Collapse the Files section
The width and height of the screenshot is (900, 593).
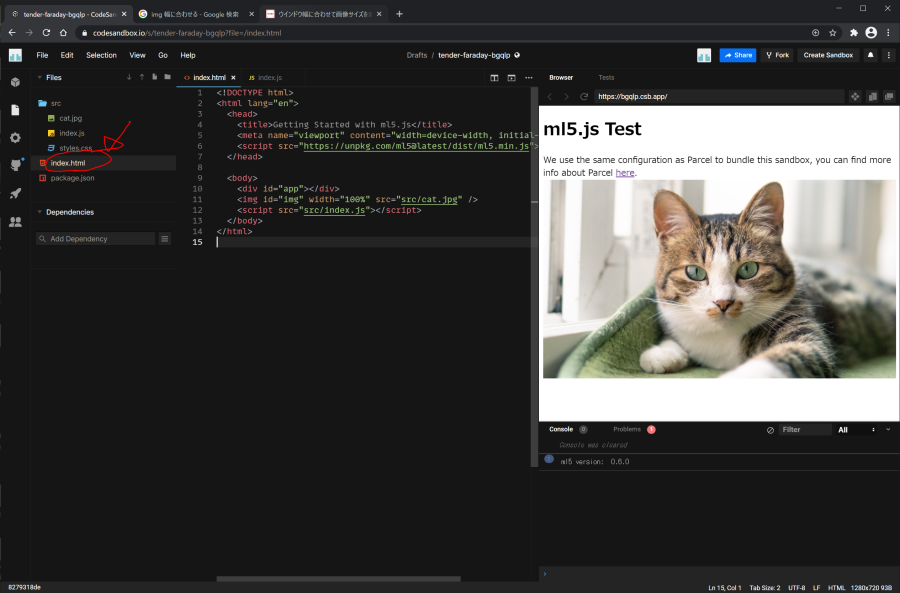pos(40,77)
